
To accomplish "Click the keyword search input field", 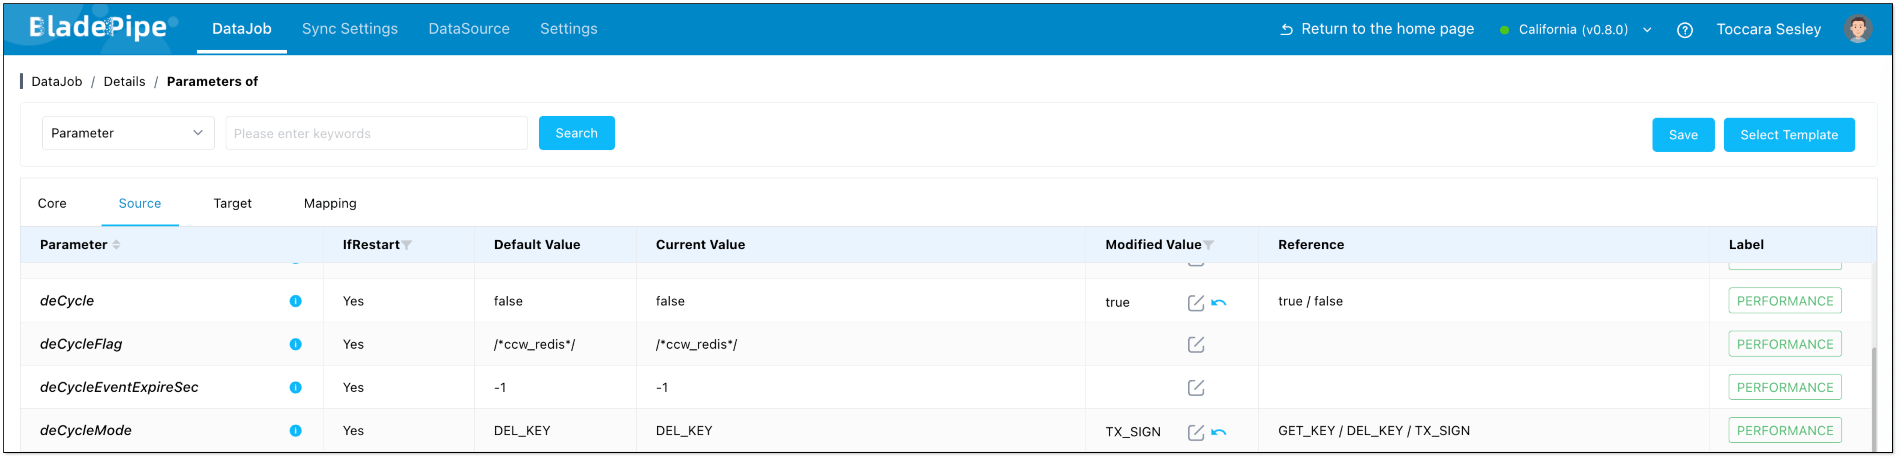I will coord(376,133).
